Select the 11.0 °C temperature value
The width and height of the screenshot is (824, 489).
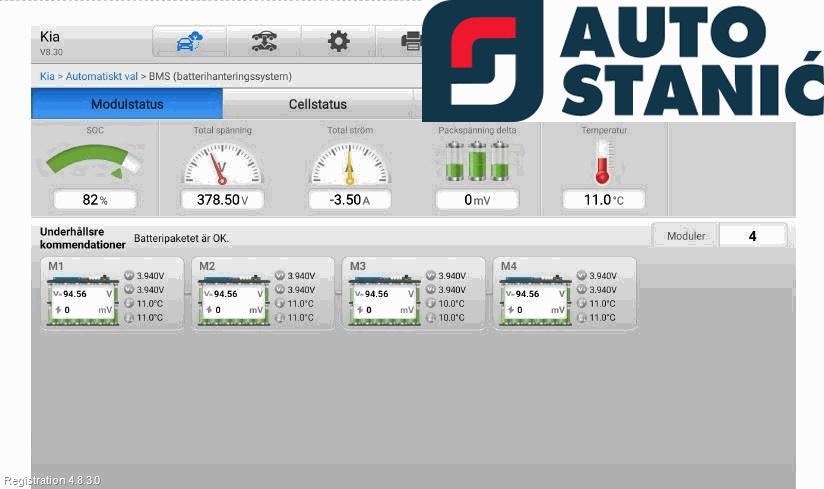click(x=604, y=200)
